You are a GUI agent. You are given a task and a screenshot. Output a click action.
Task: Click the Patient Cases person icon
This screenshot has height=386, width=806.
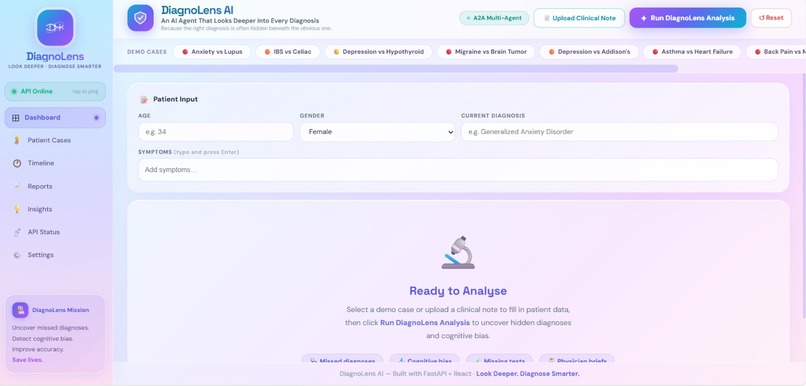pyautogui.click(x=17, y=140)
